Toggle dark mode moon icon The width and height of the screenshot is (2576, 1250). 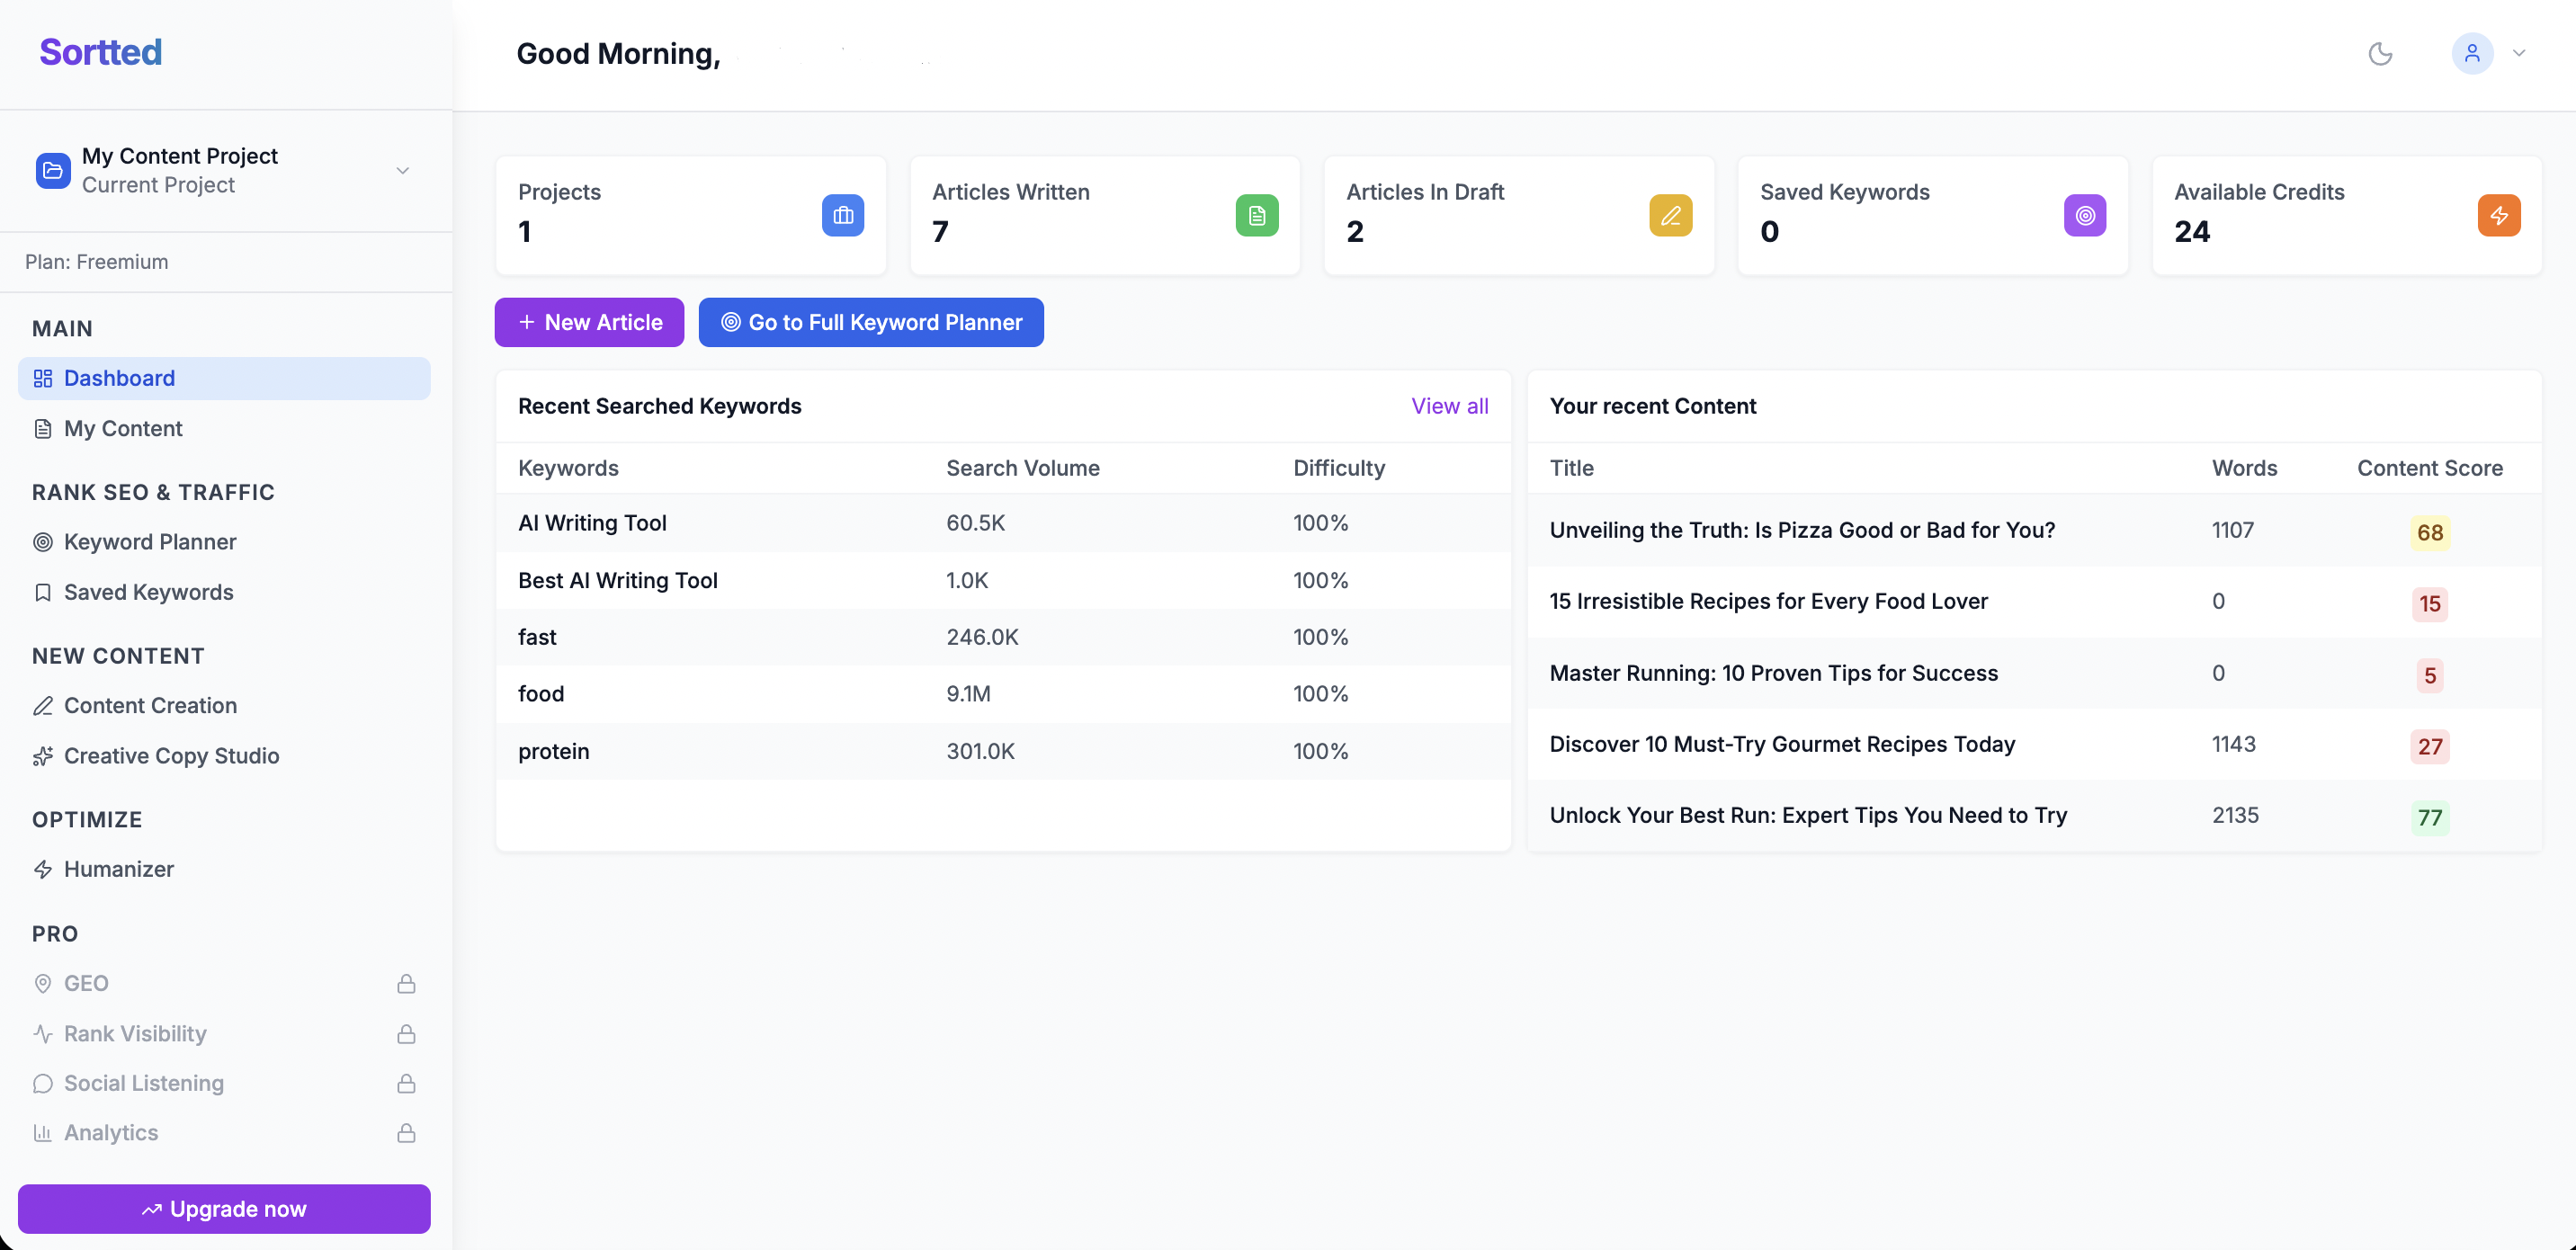[2380, 53]
